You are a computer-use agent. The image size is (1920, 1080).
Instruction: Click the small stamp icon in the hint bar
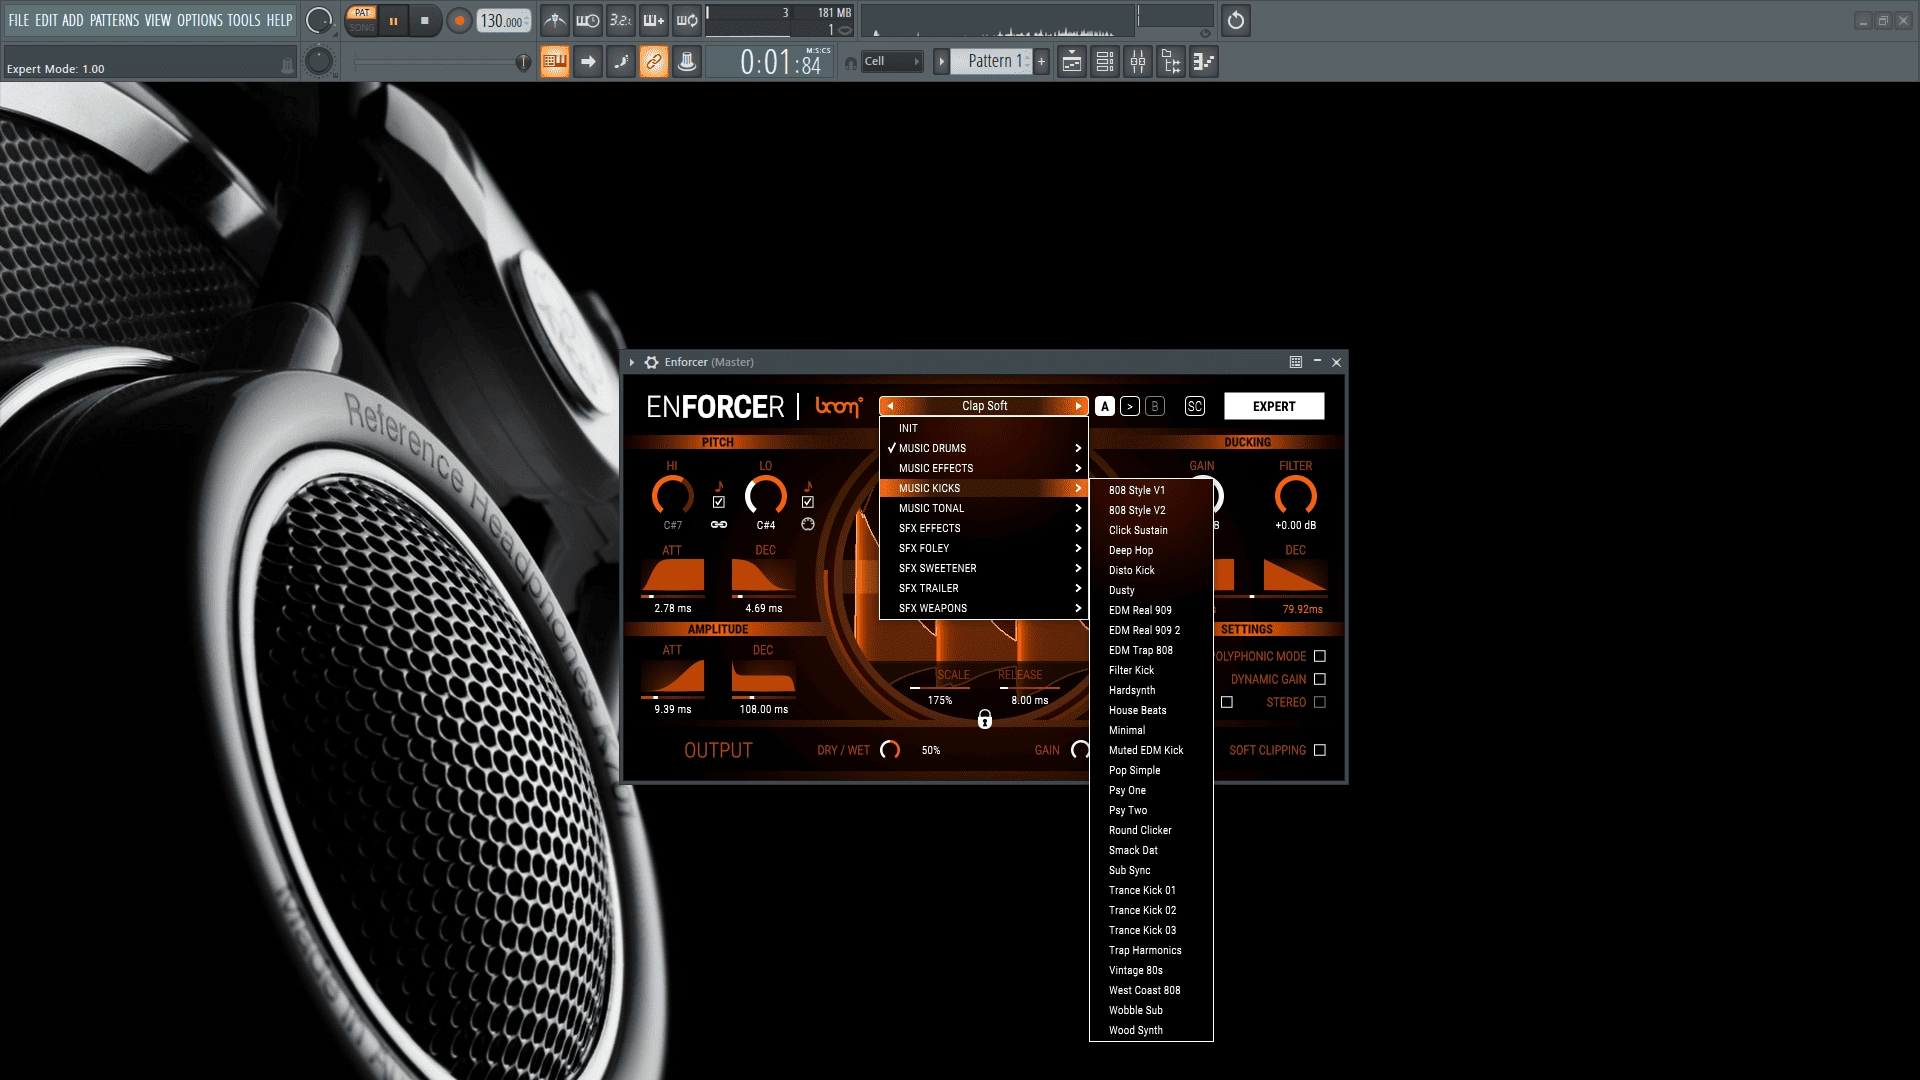pos(287,67)
